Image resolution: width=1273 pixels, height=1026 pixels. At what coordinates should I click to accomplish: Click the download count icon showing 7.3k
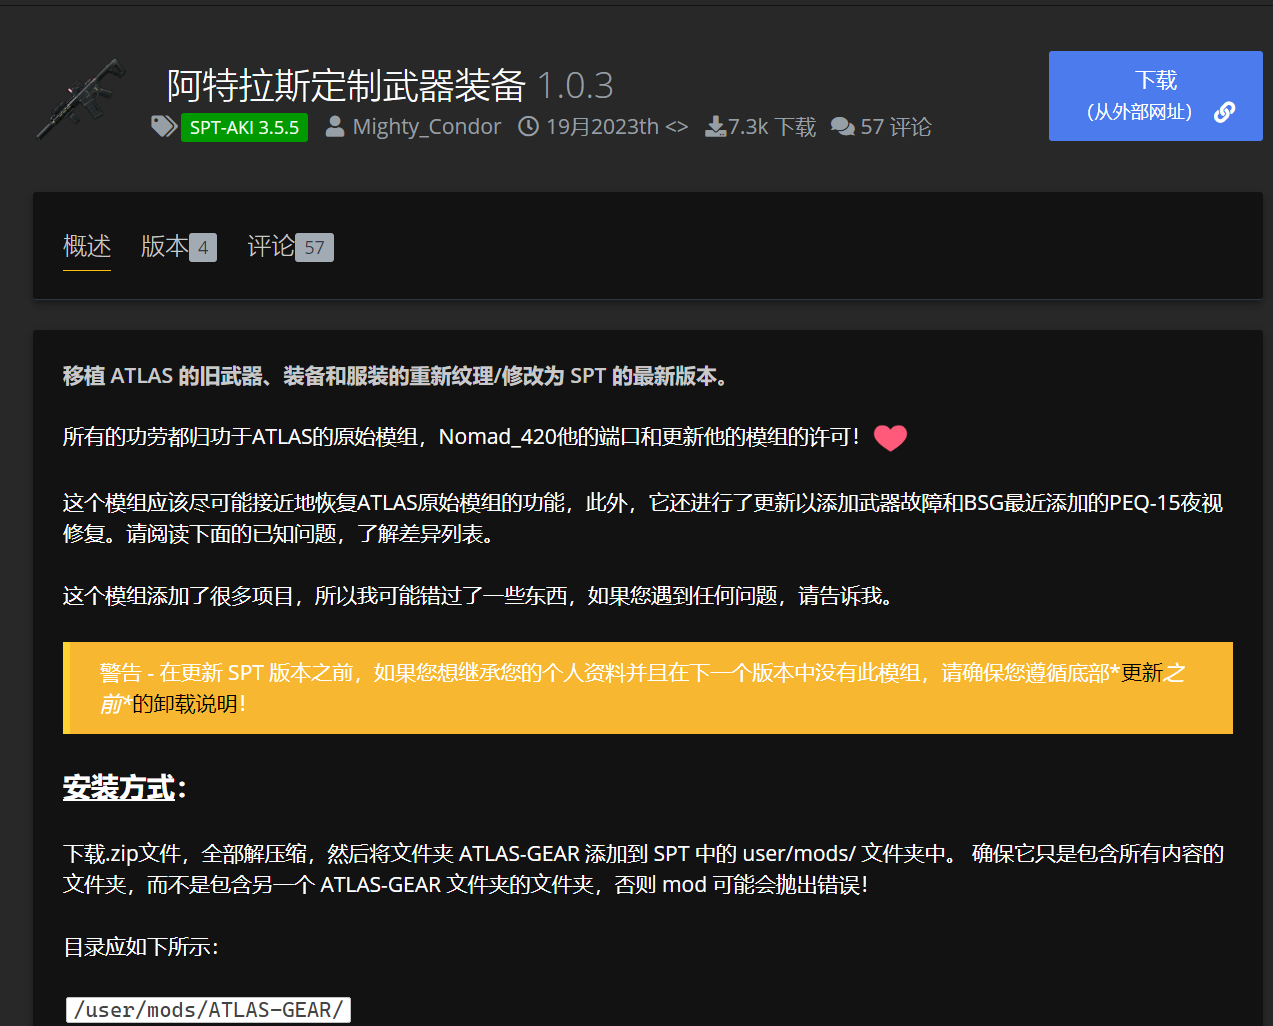pyautogui.click(x=714, y=126)
